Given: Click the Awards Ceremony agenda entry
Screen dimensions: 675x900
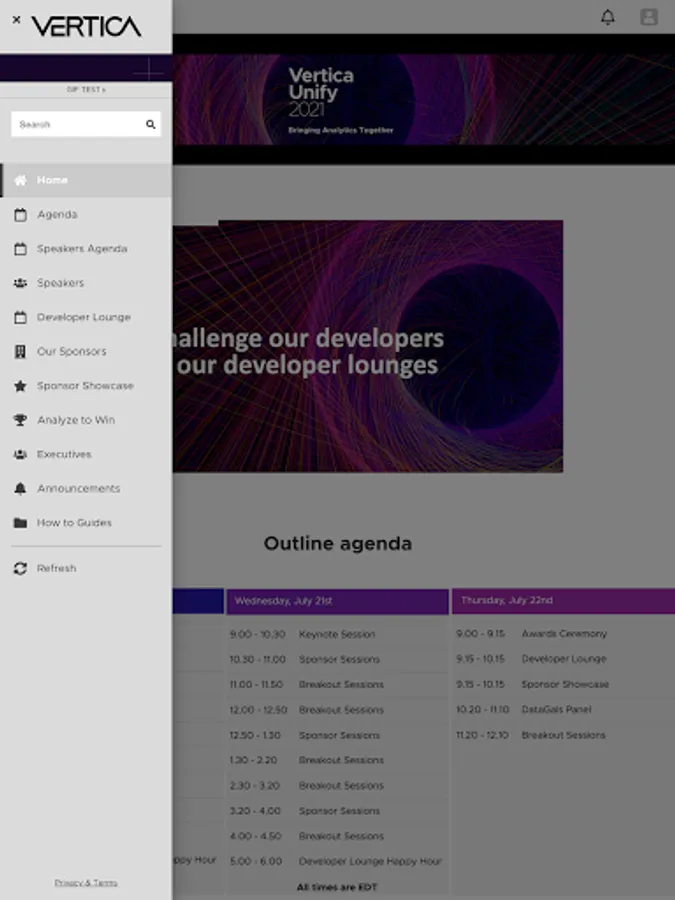Looking at the screenshot, I should pyautogui.click(x=564, y=634).
